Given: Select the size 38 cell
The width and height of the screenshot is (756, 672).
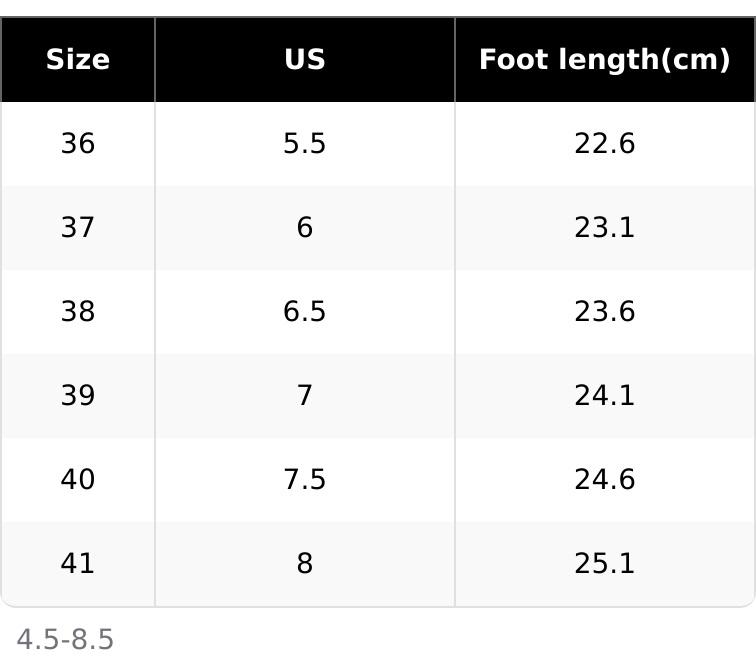Looking at the screenshot, I should tap(78, 312).
